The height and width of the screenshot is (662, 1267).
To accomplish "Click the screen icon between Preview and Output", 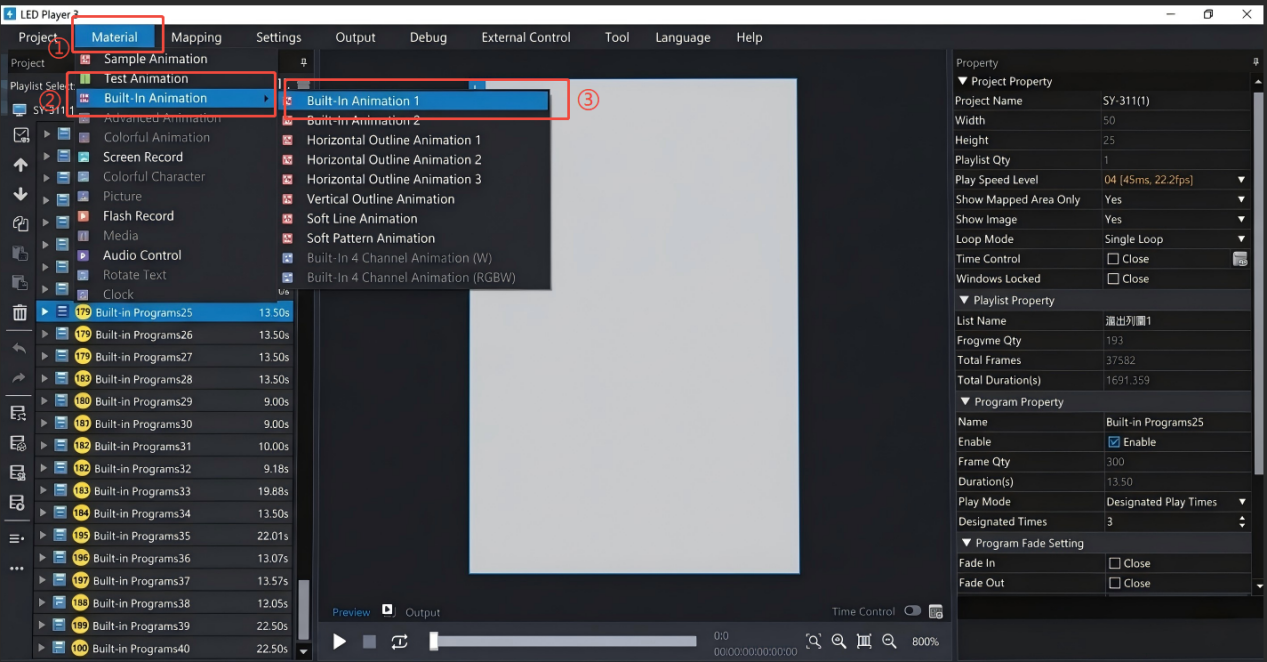I will click(388, 611).
